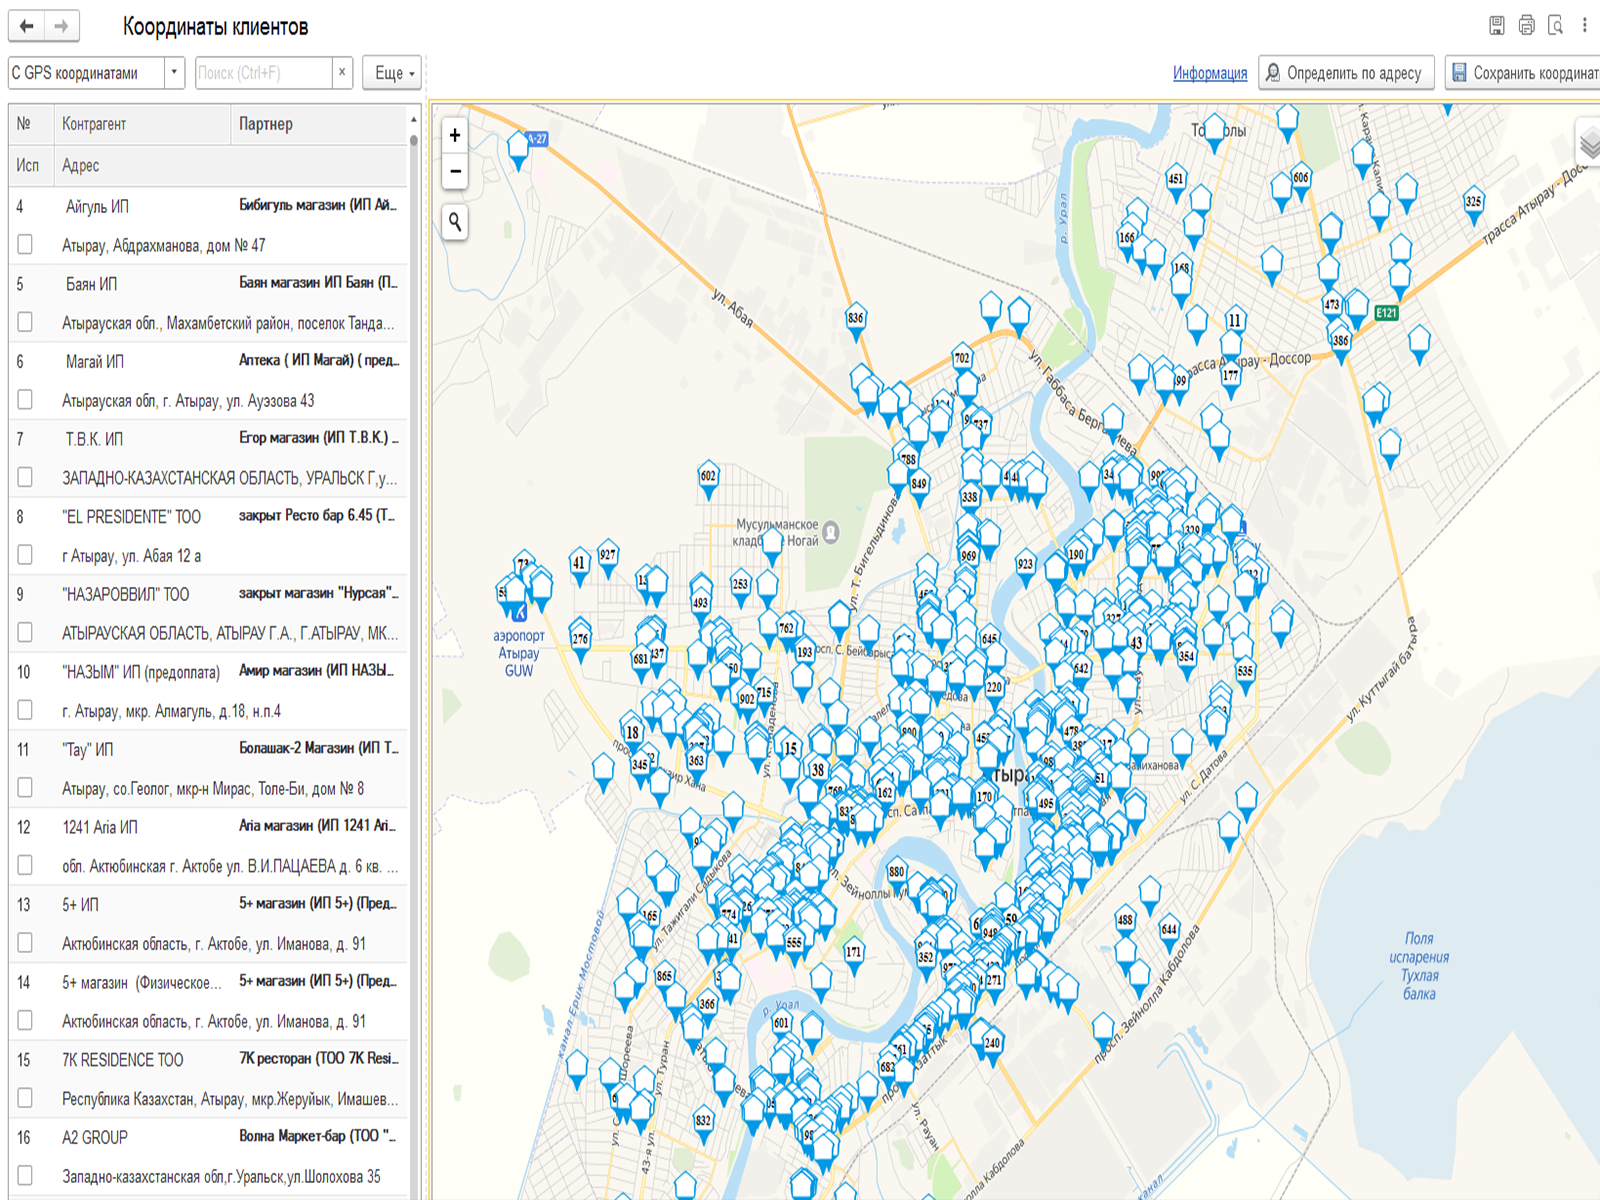Image resolution: width=1600 pixels, height=1200 pixels.
Task: Tick the checkbox for НАЗЫМ ИП row
Action: pos(25,710)
